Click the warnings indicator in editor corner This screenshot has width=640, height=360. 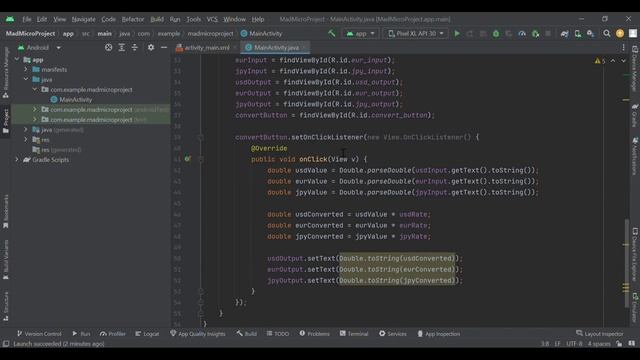click(600, 61)
